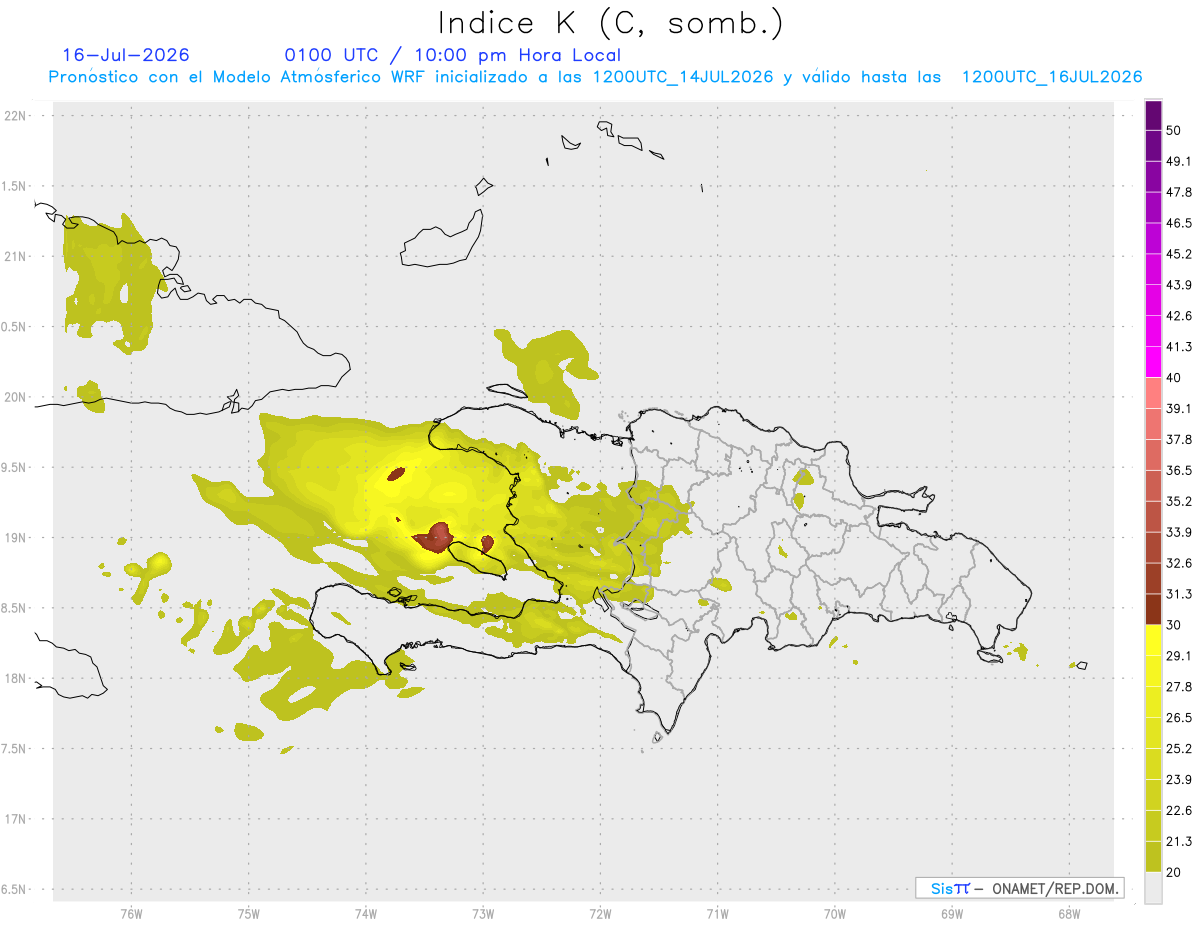
Task: Click the longitude axis label "70W"
Action: click(835, 913)
